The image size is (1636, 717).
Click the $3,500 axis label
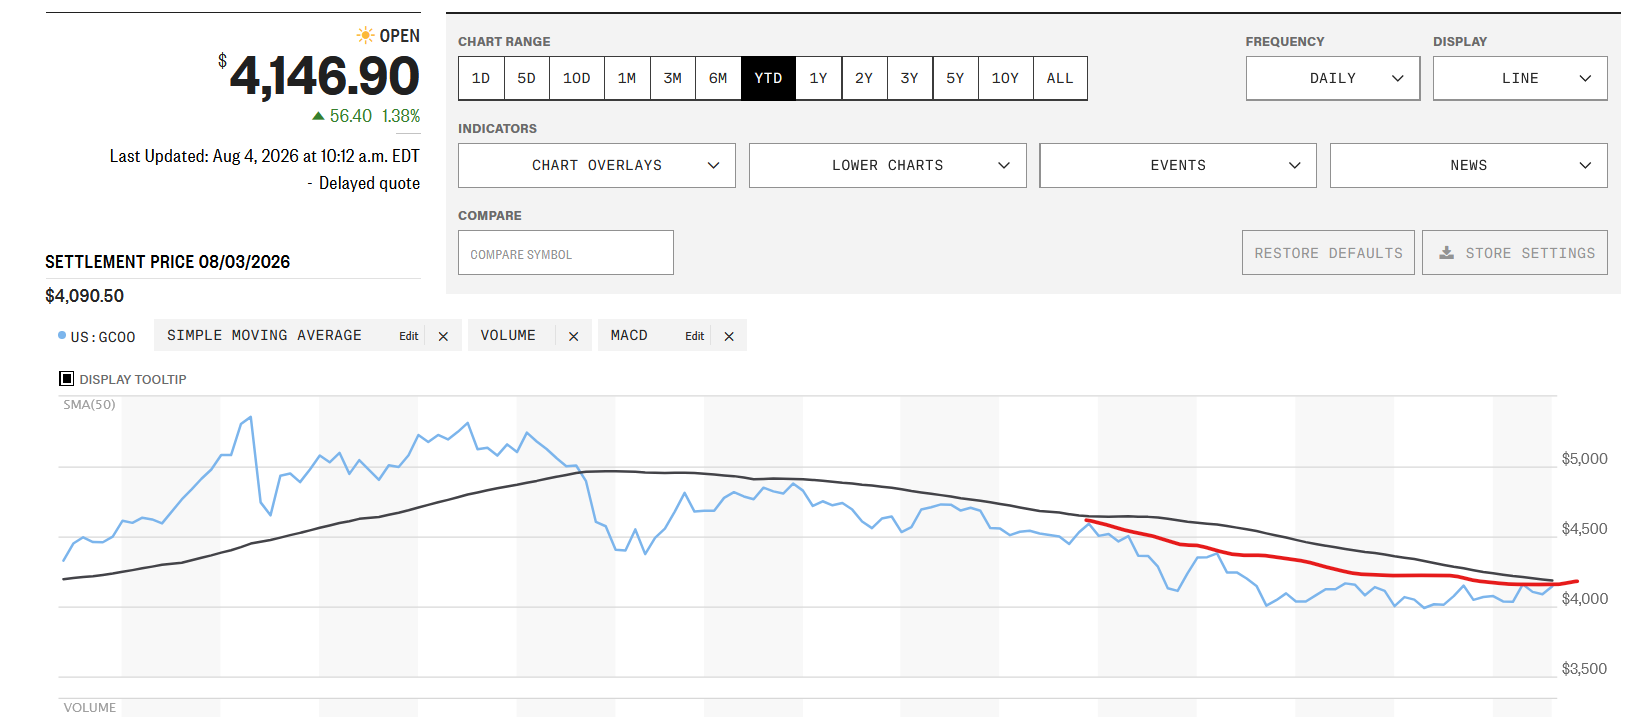[x=1585, y=669]
